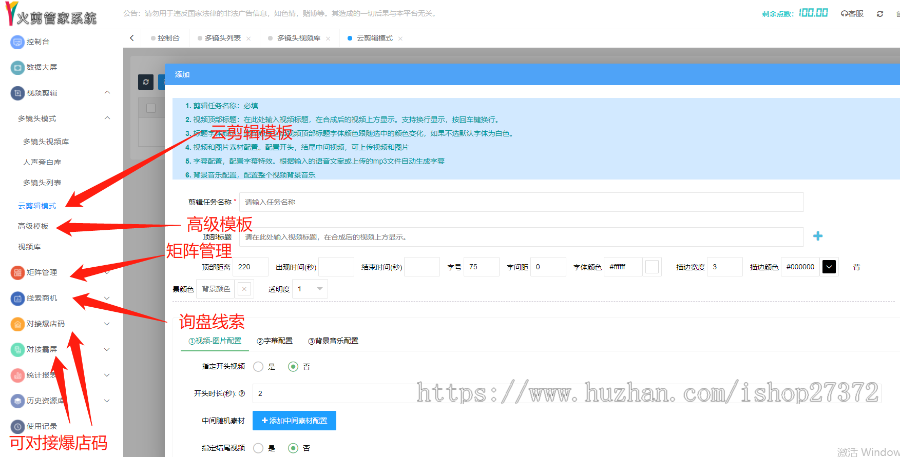
Task: Select 是 radio for fixed opening video
Action: coord(257,366)
